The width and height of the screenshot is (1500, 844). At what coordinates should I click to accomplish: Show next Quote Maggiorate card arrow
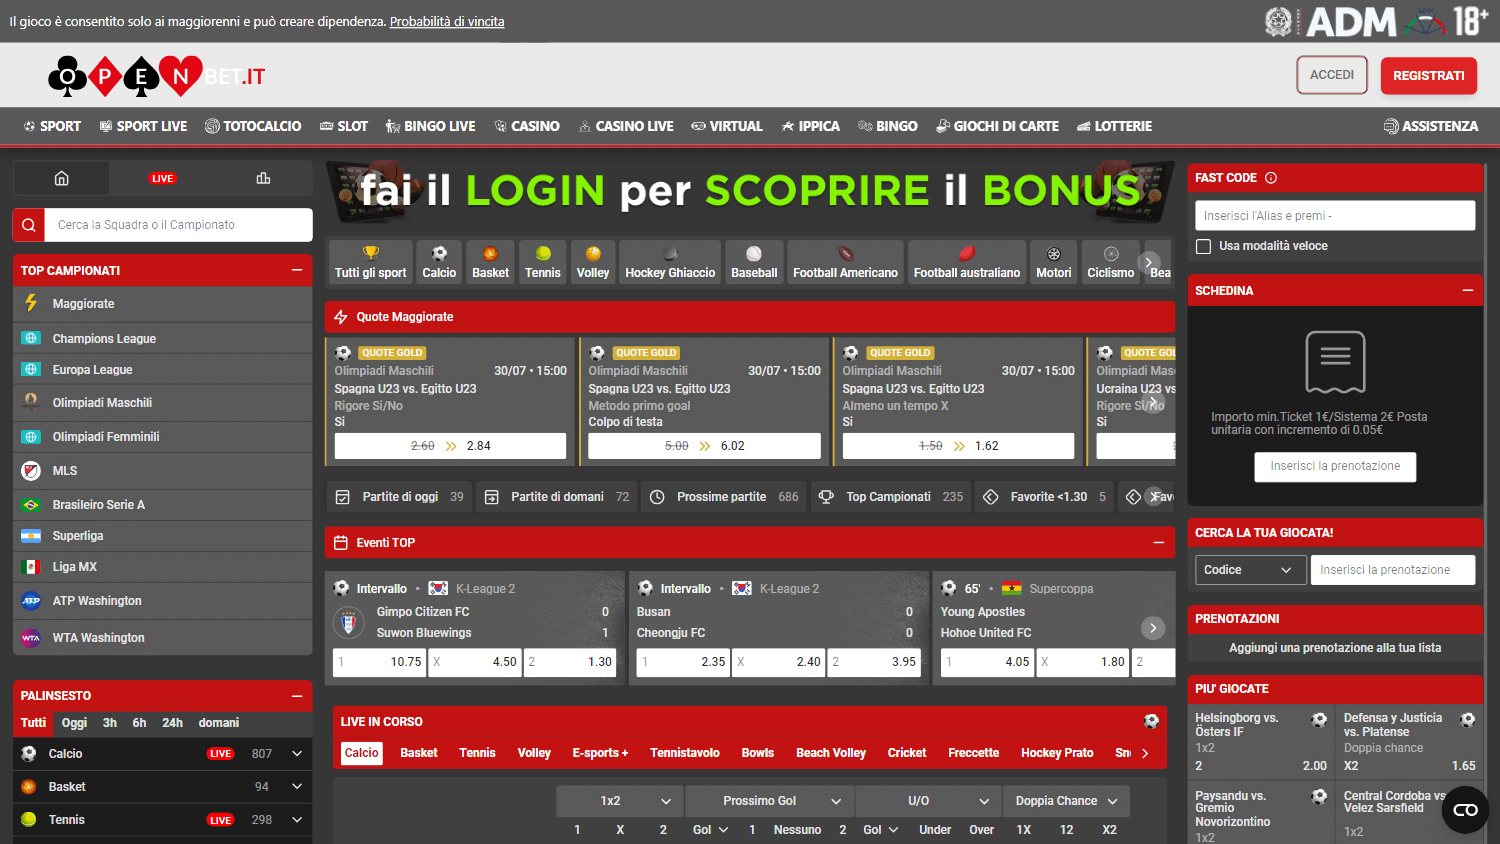click(1154, 402)
